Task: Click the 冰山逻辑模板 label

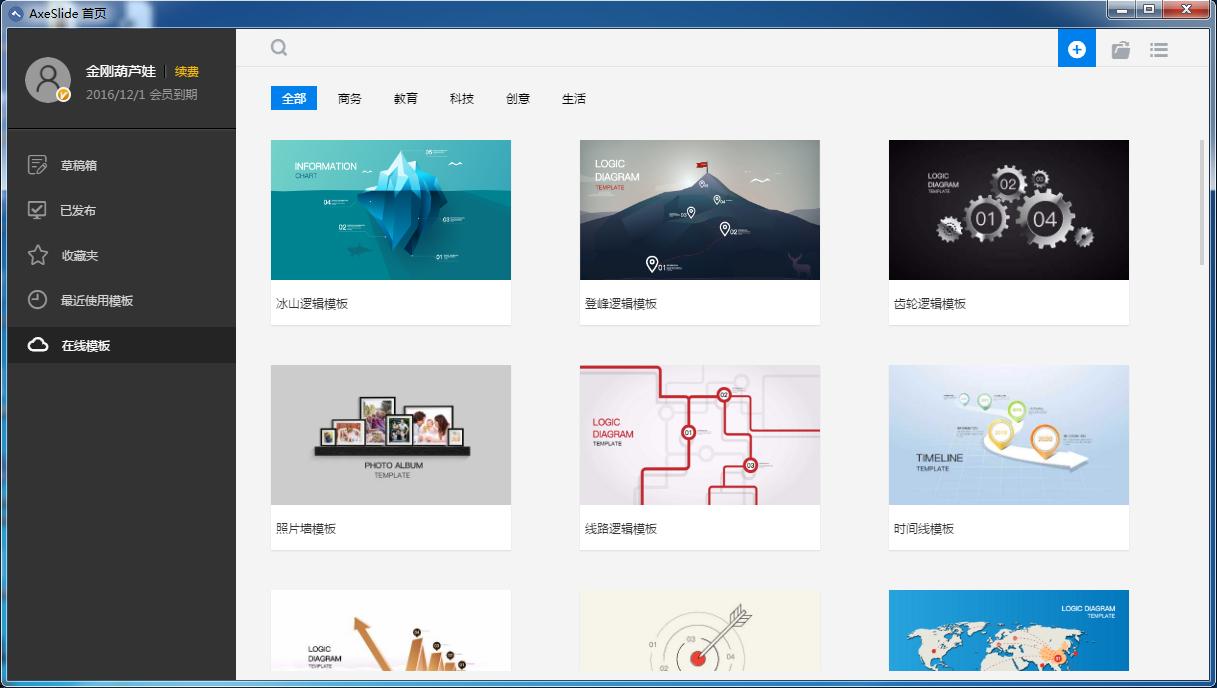Action: pyautogui.click(x=312, y=304)
